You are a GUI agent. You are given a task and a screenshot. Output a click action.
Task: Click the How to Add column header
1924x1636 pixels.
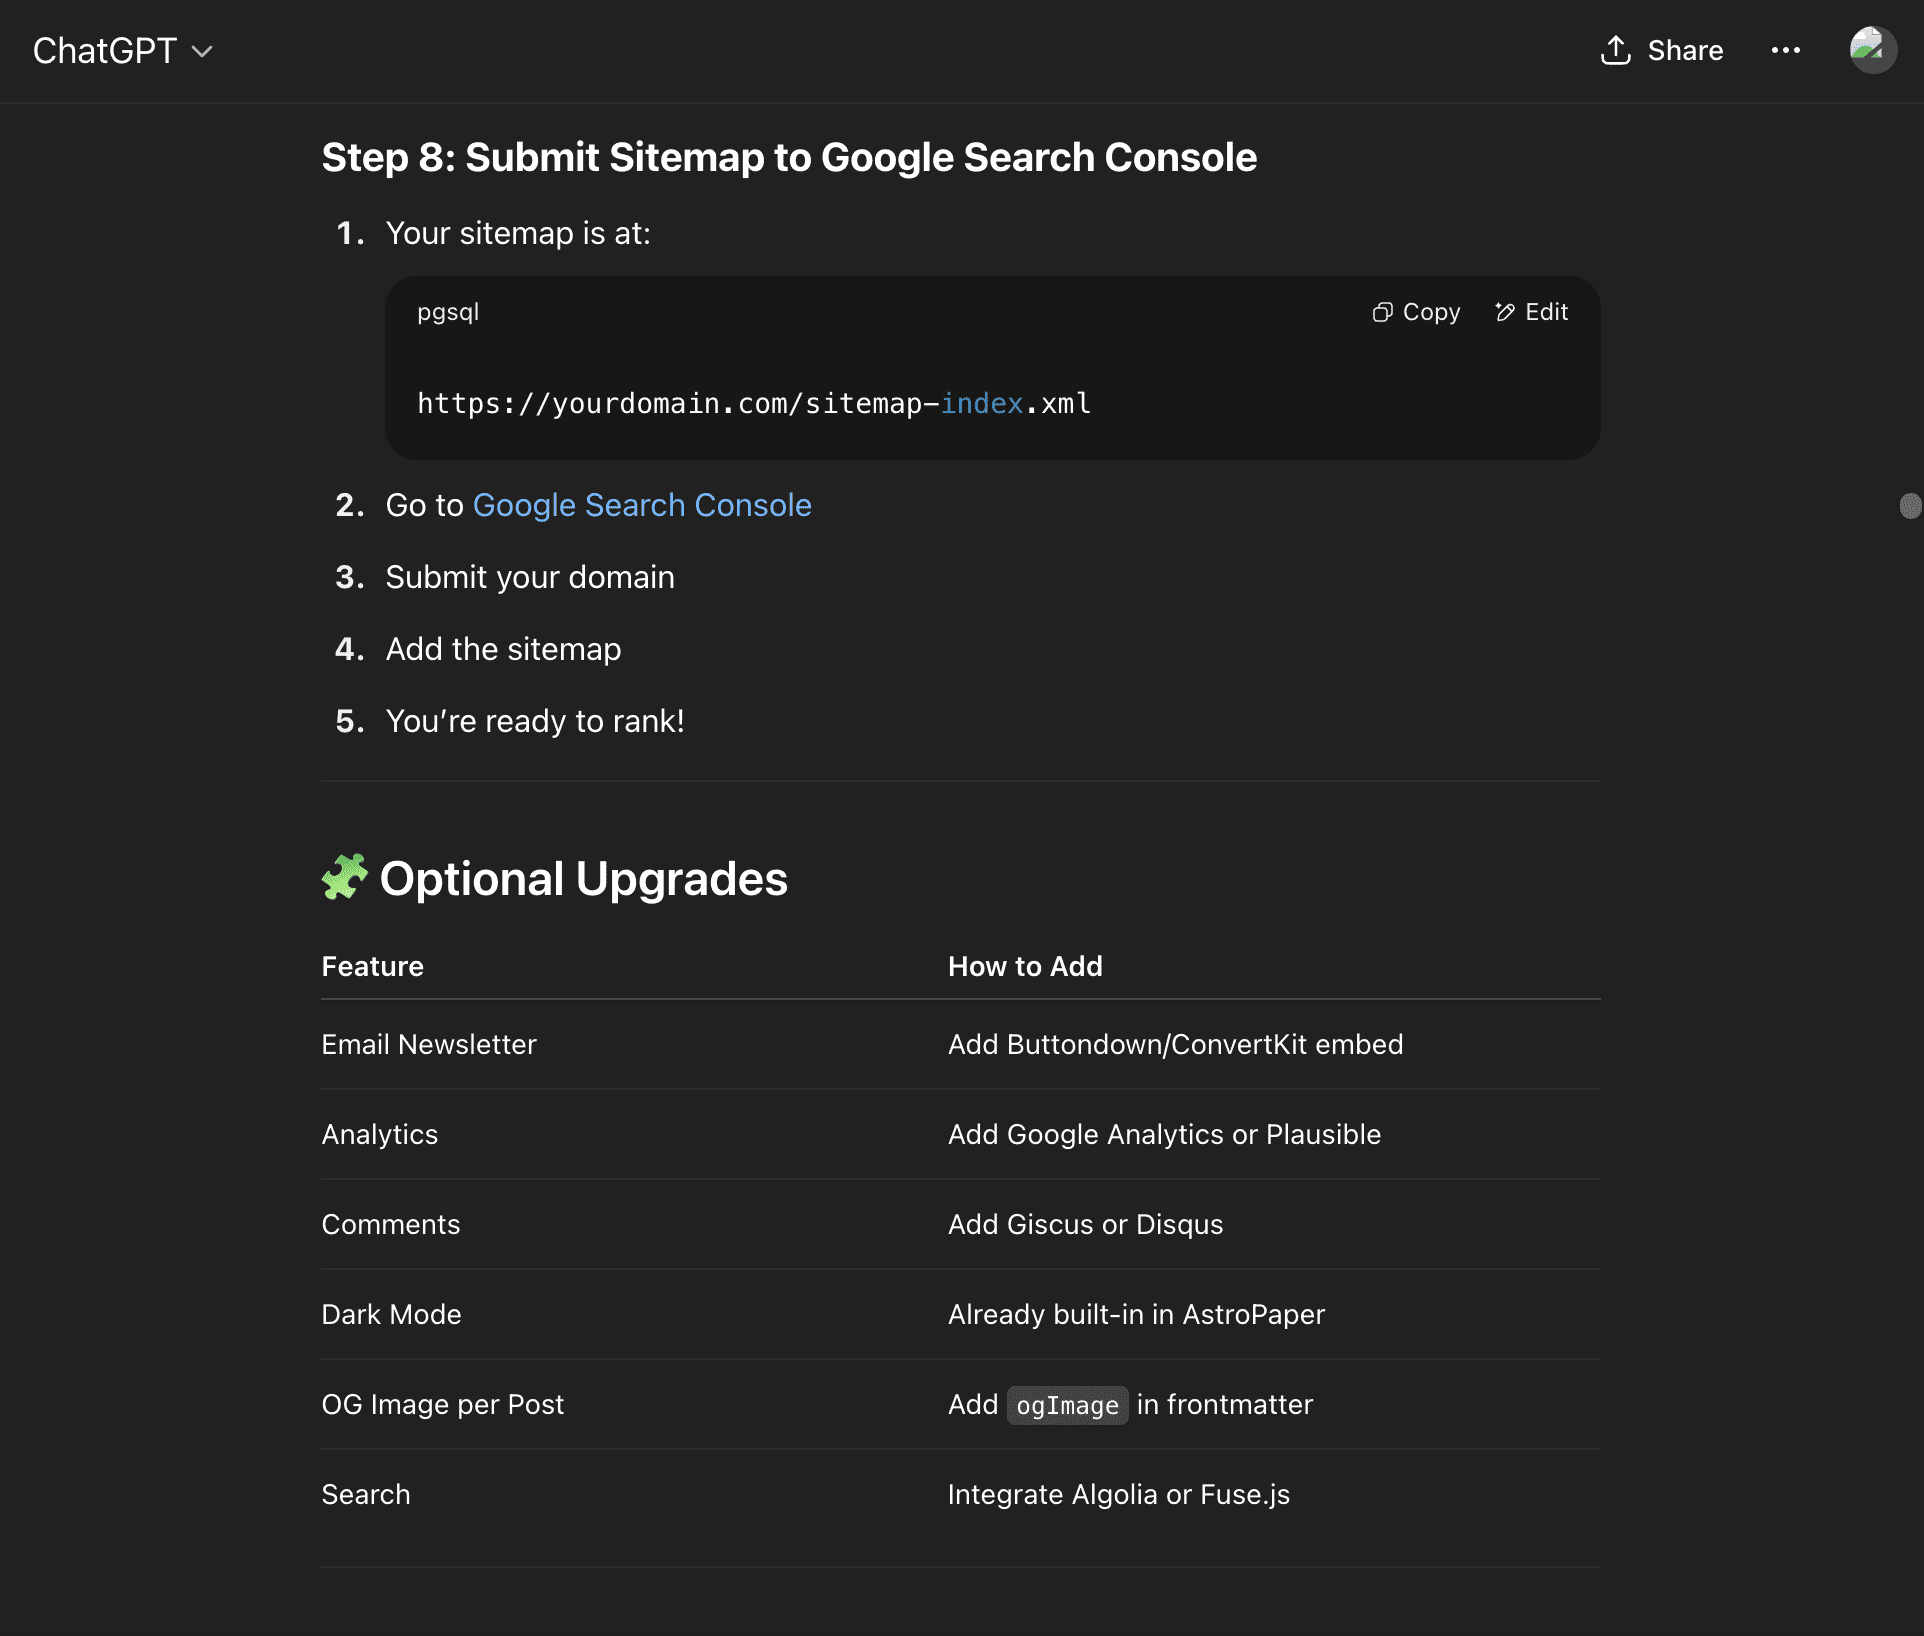click(x=1025, y=966)
